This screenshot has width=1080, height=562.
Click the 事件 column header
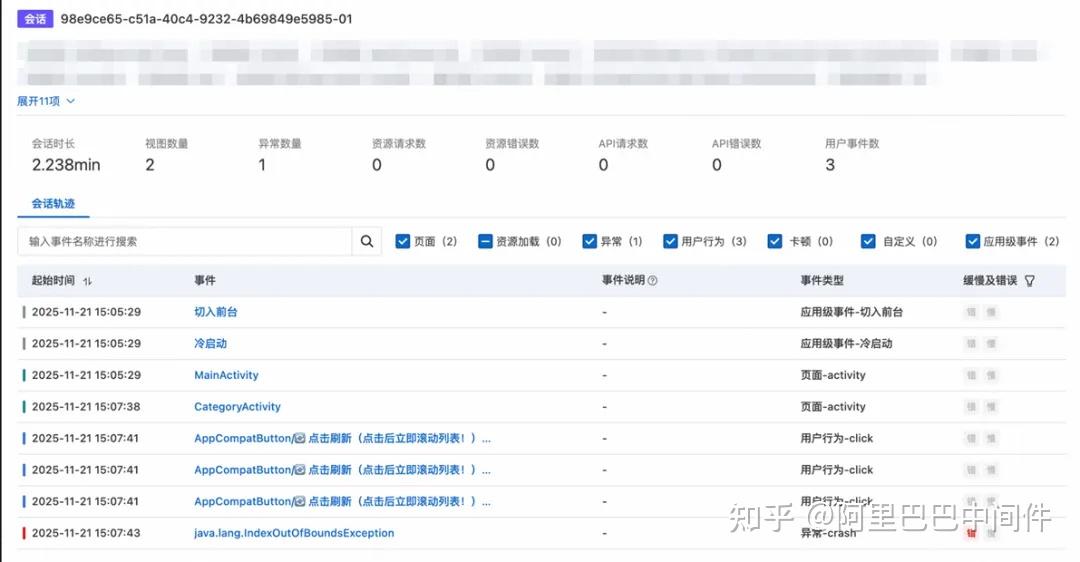205,280
